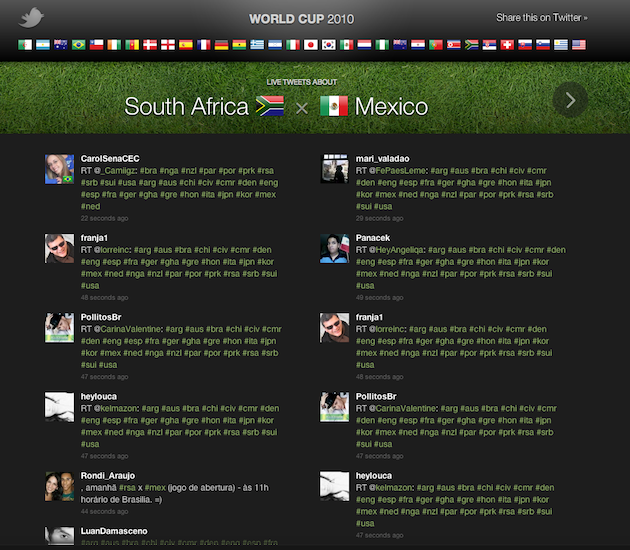Click the 'Share this on Twitter' link

pyautogui.click(x=542, y=18)
